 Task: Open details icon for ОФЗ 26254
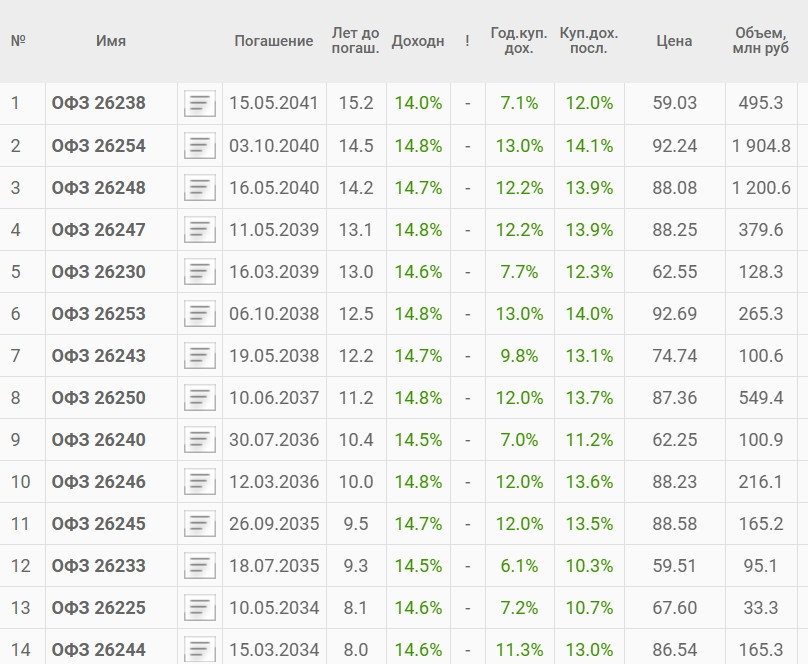(199, 146)
